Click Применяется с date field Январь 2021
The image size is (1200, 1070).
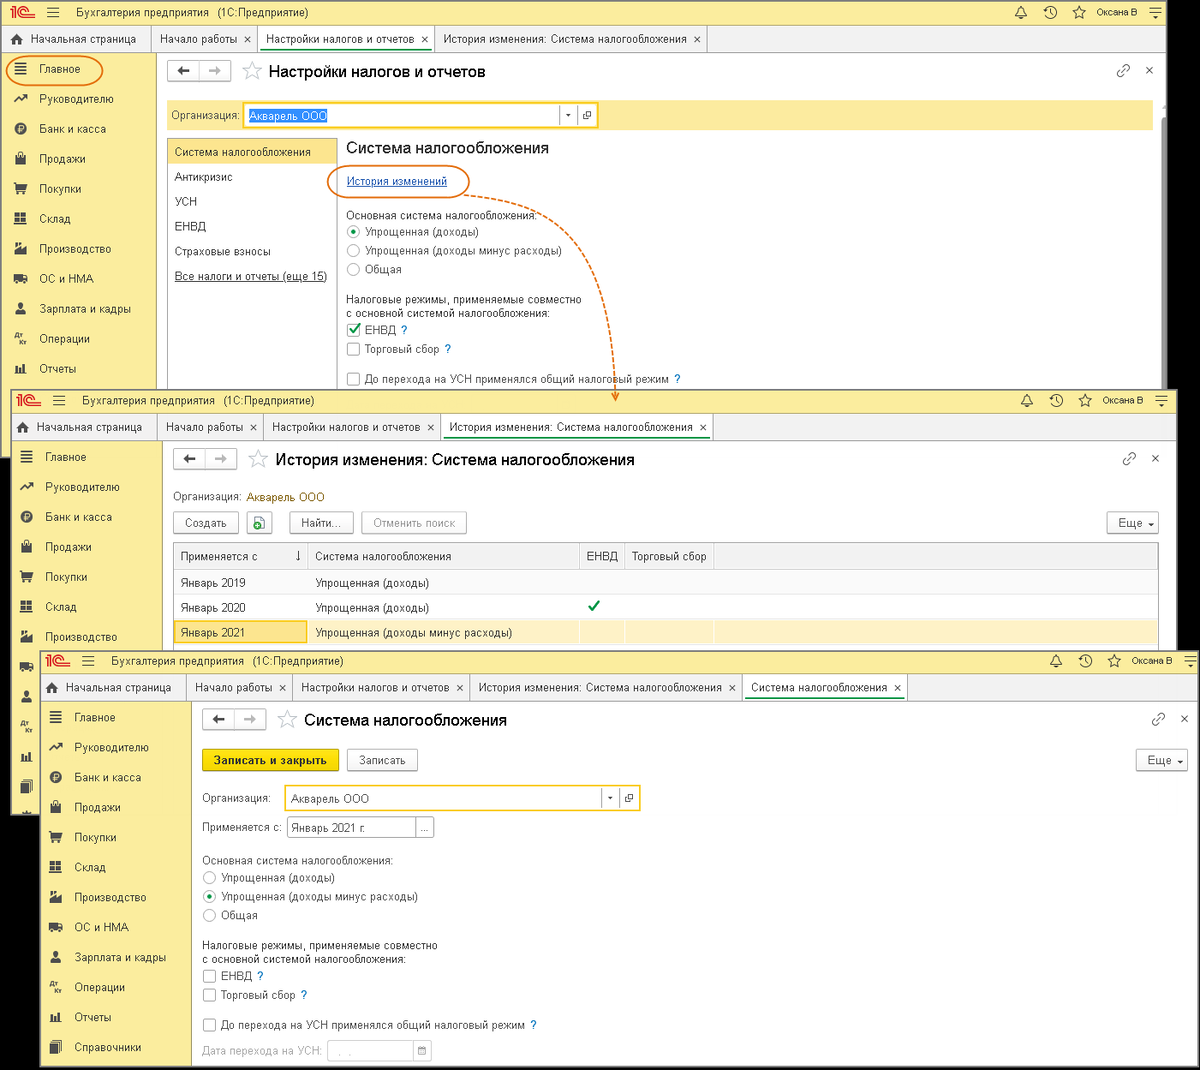pos(351,827)
